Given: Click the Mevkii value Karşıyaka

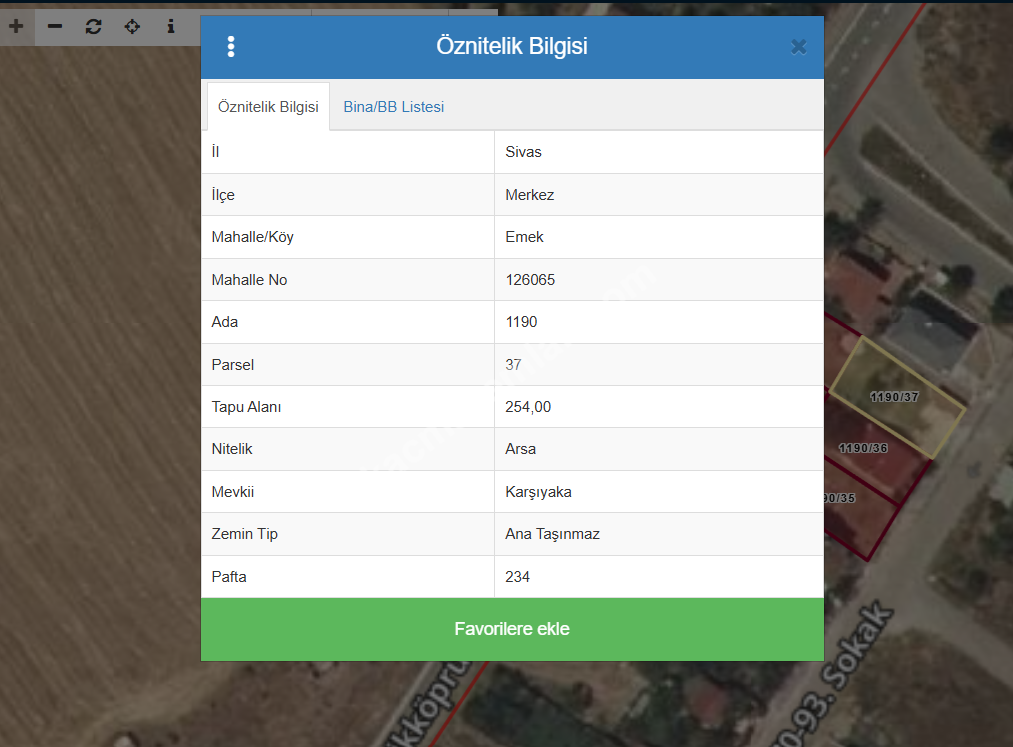Looking at the screenshot, I should click(538, 492).
